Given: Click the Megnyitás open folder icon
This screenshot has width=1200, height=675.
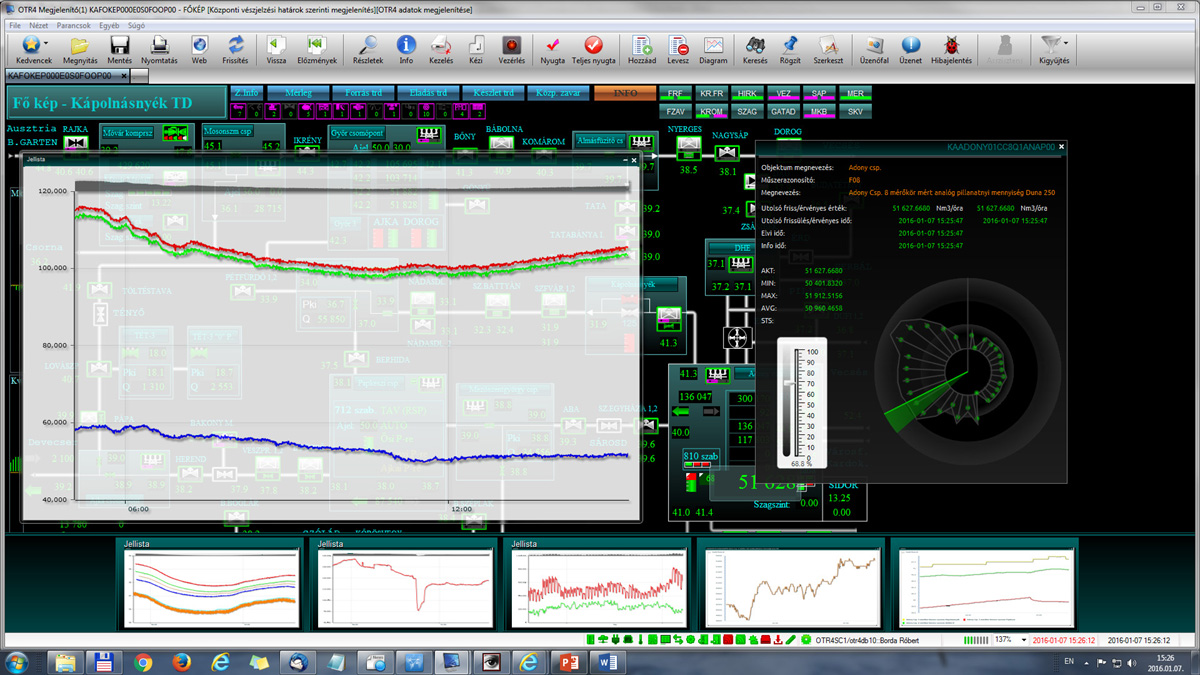Looking at the screenshot, I should tap(79, 49).
